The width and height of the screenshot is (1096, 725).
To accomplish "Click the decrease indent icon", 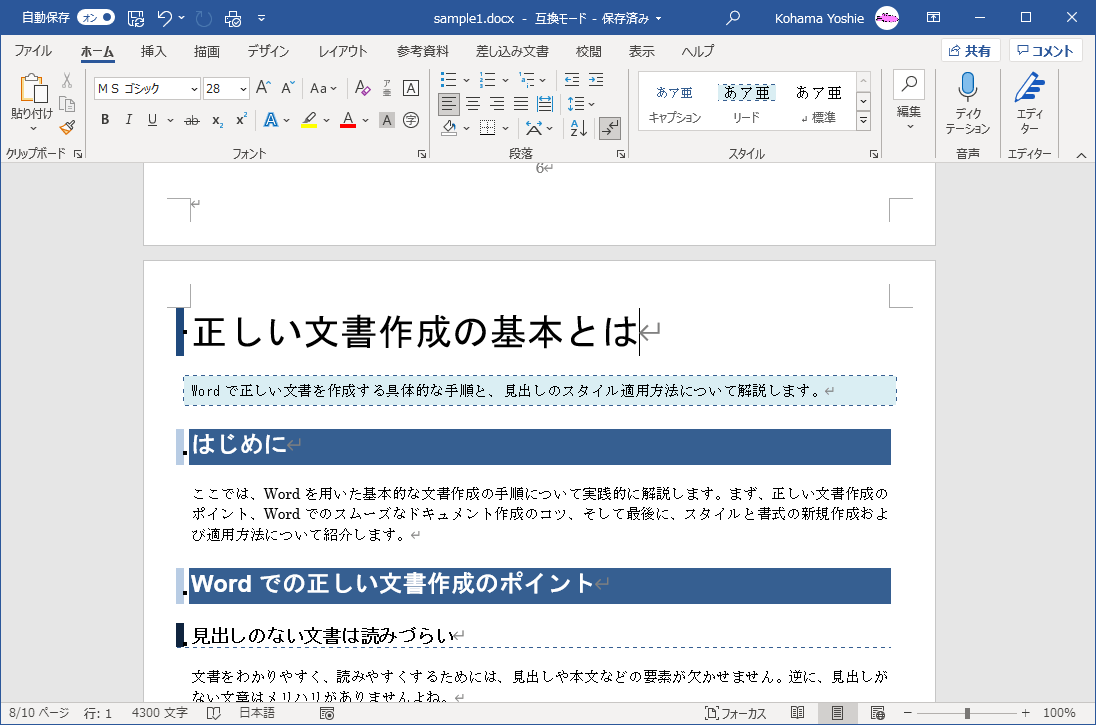I will (572, 80).
